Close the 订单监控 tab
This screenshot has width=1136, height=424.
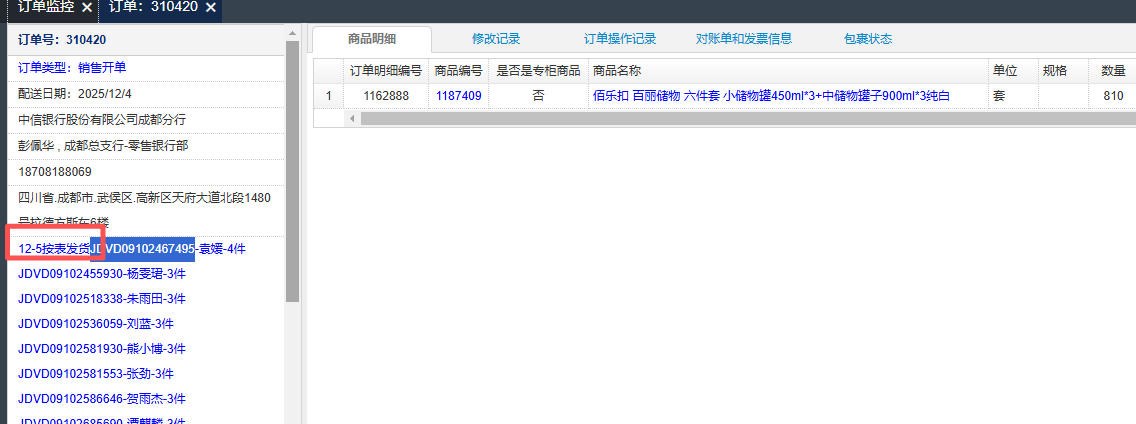click(x=87, y=8)
